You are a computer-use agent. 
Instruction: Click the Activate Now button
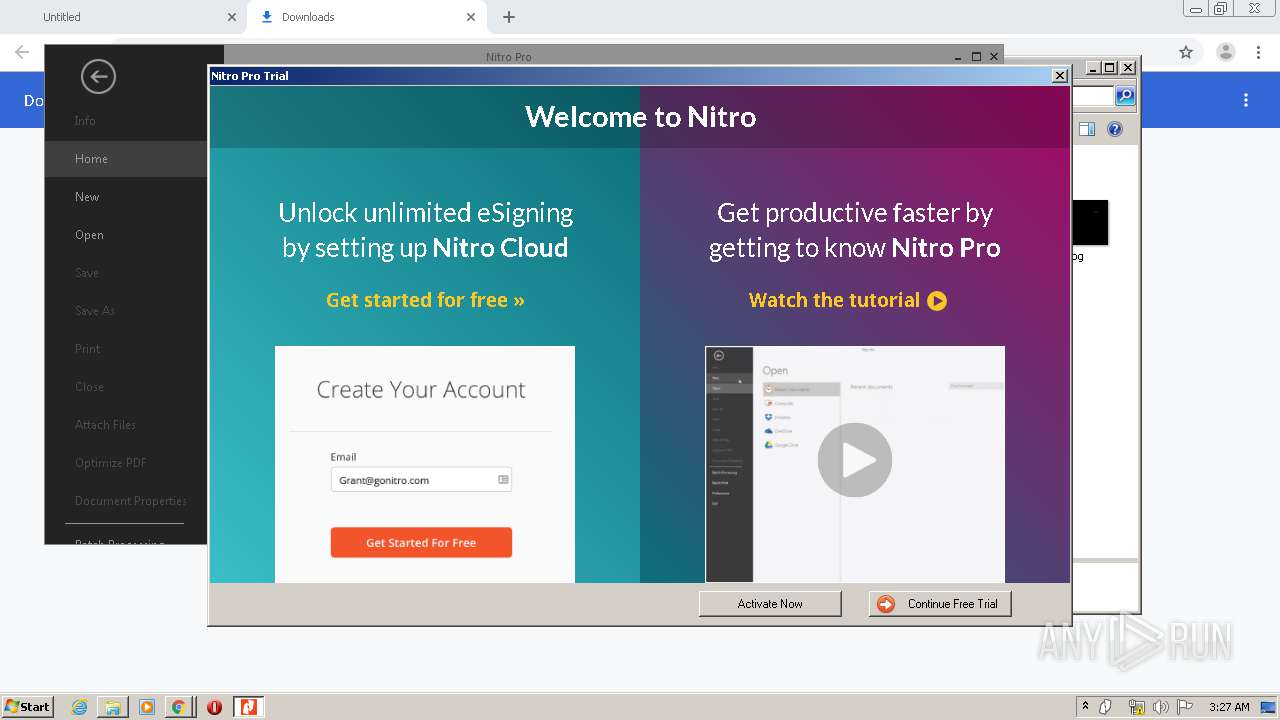tap(770, 604)
